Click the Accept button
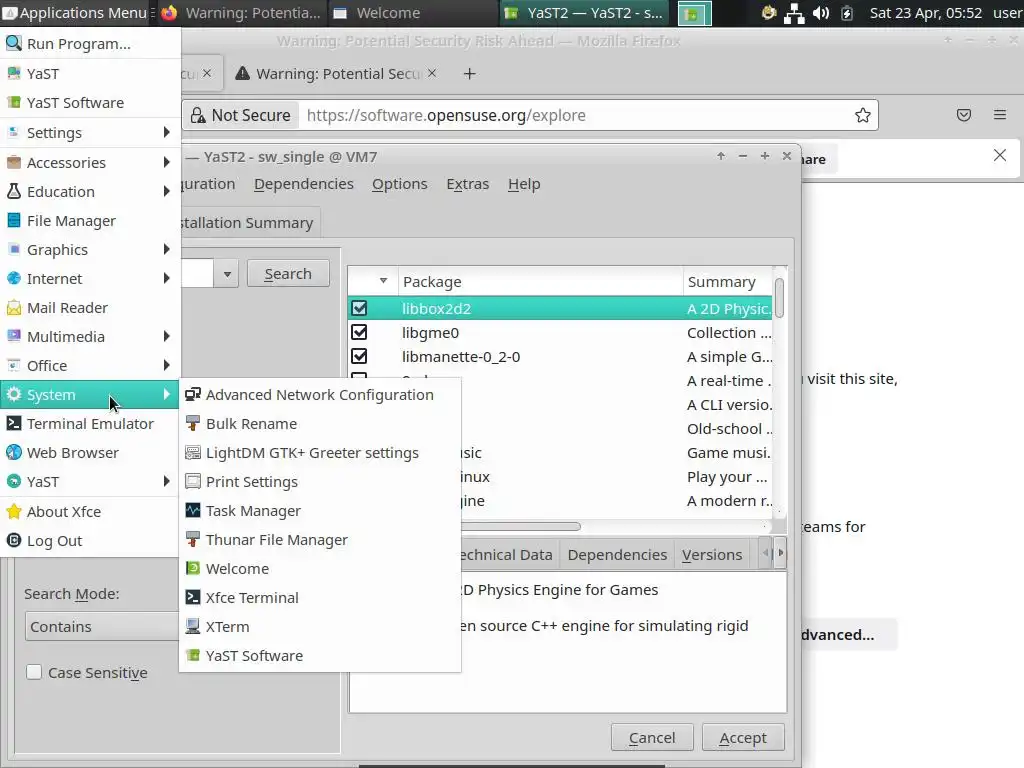The width and height of the screenshot is (1024, 768). pyautogui.click(x=743, y=737)
